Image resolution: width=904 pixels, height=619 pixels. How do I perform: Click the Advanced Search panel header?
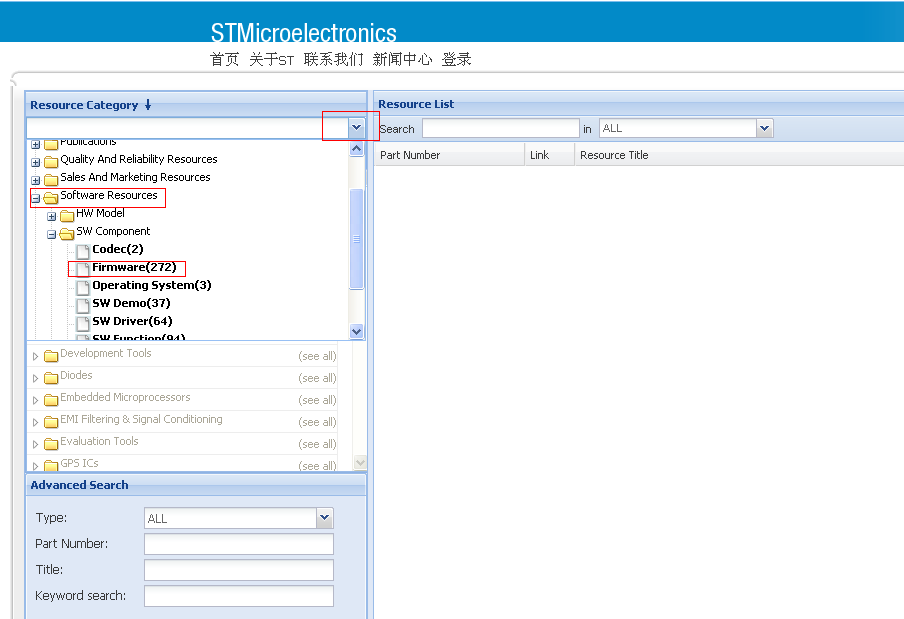tap(196, 485)
